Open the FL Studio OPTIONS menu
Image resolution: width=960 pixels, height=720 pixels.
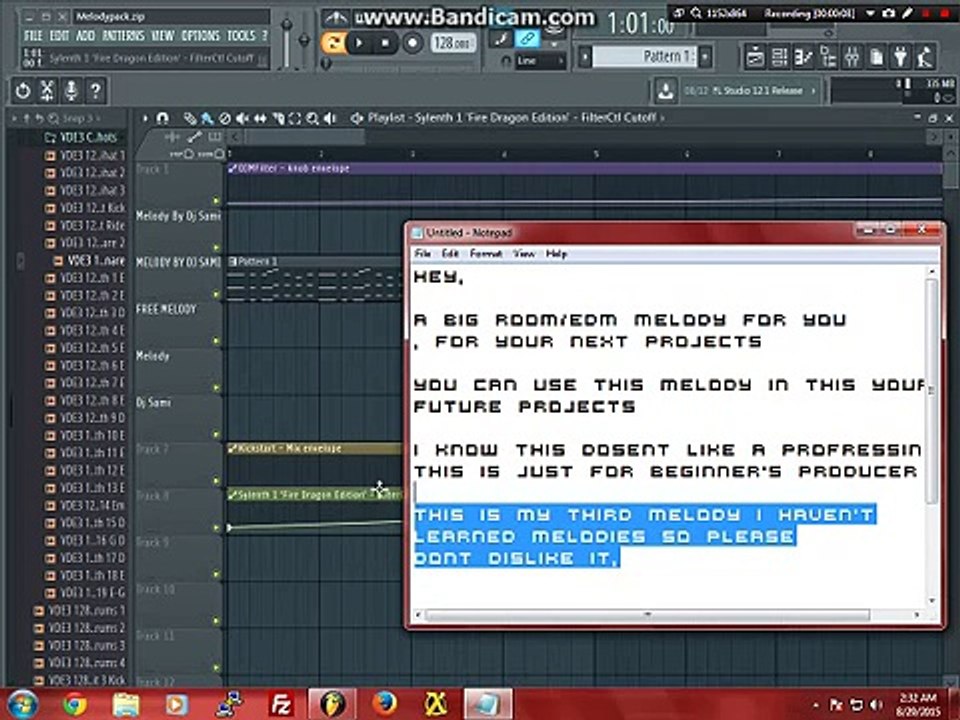click(x=200, y=36)
